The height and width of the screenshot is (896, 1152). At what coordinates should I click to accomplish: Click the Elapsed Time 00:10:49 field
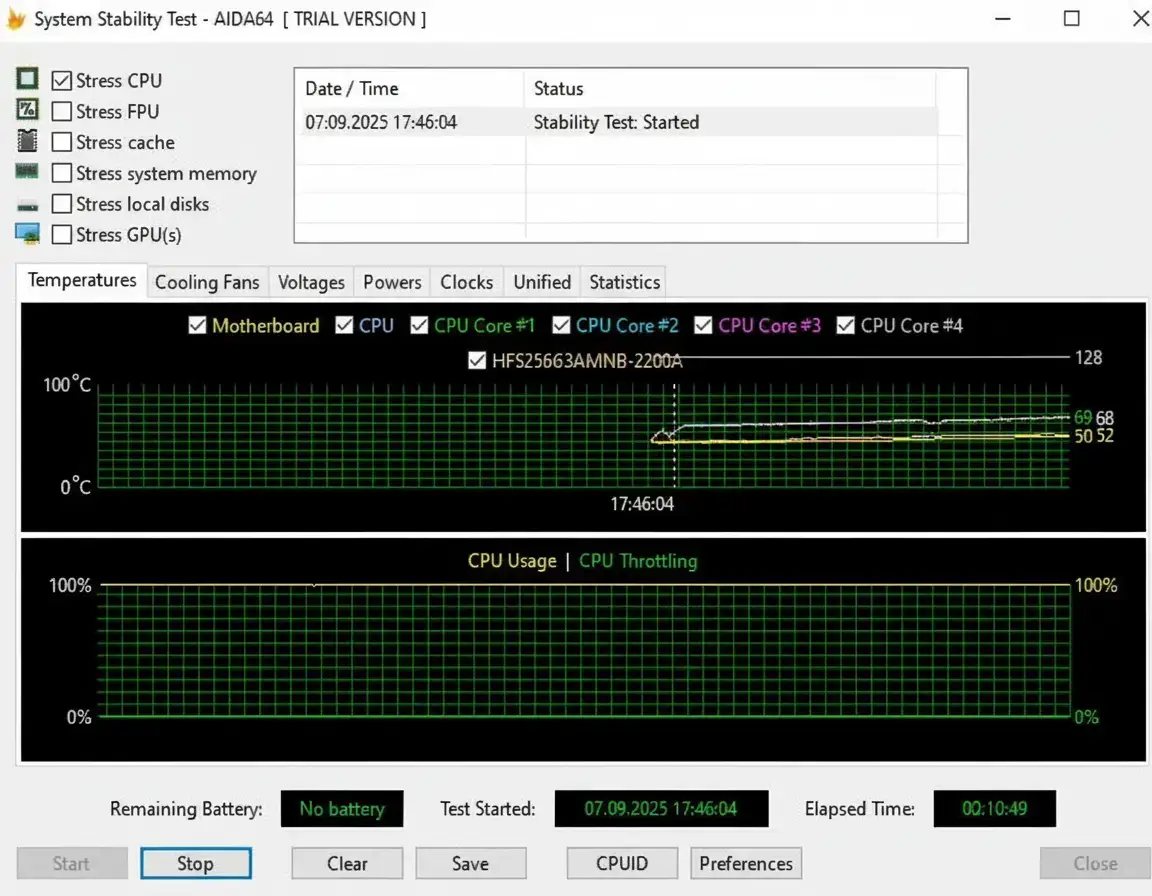tap(994, 809)
